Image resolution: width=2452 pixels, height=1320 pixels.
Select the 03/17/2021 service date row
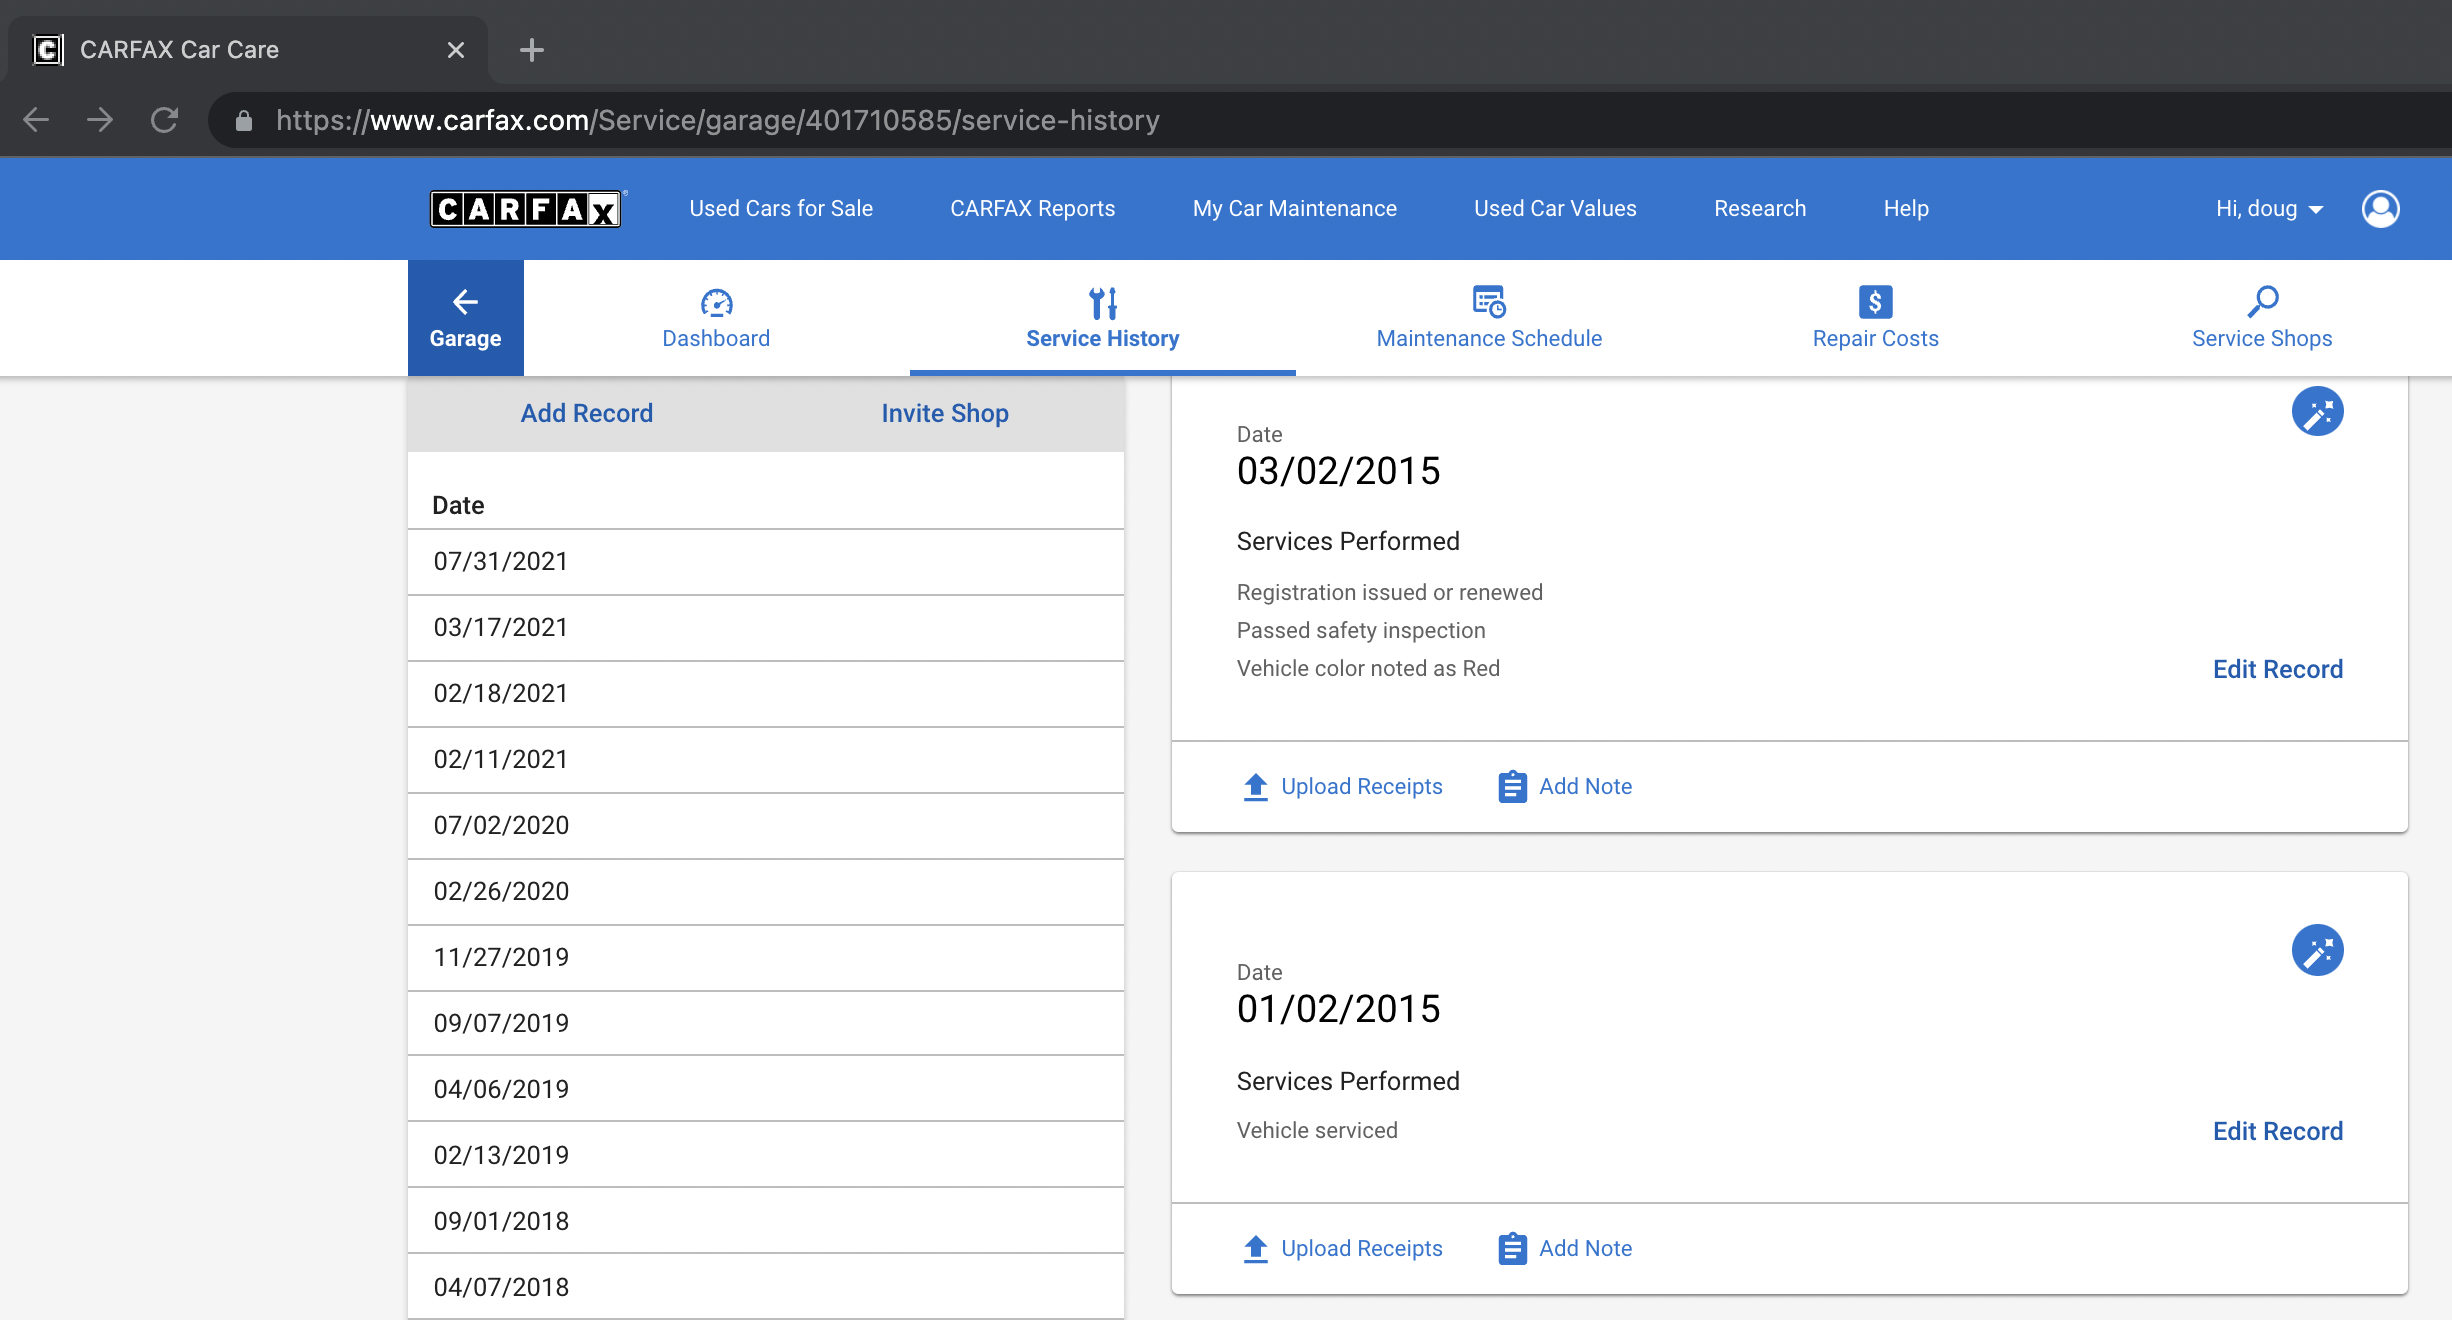point(766,628)
